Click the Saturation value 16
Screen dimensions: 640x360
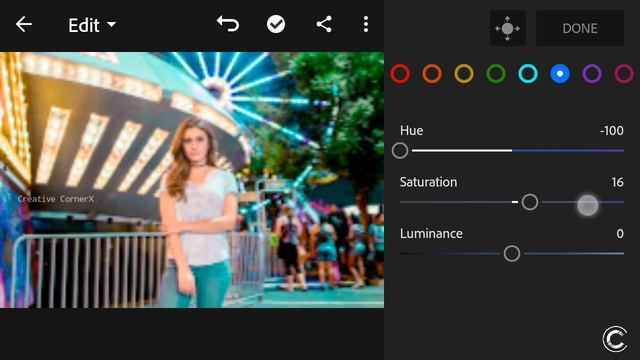618,182
